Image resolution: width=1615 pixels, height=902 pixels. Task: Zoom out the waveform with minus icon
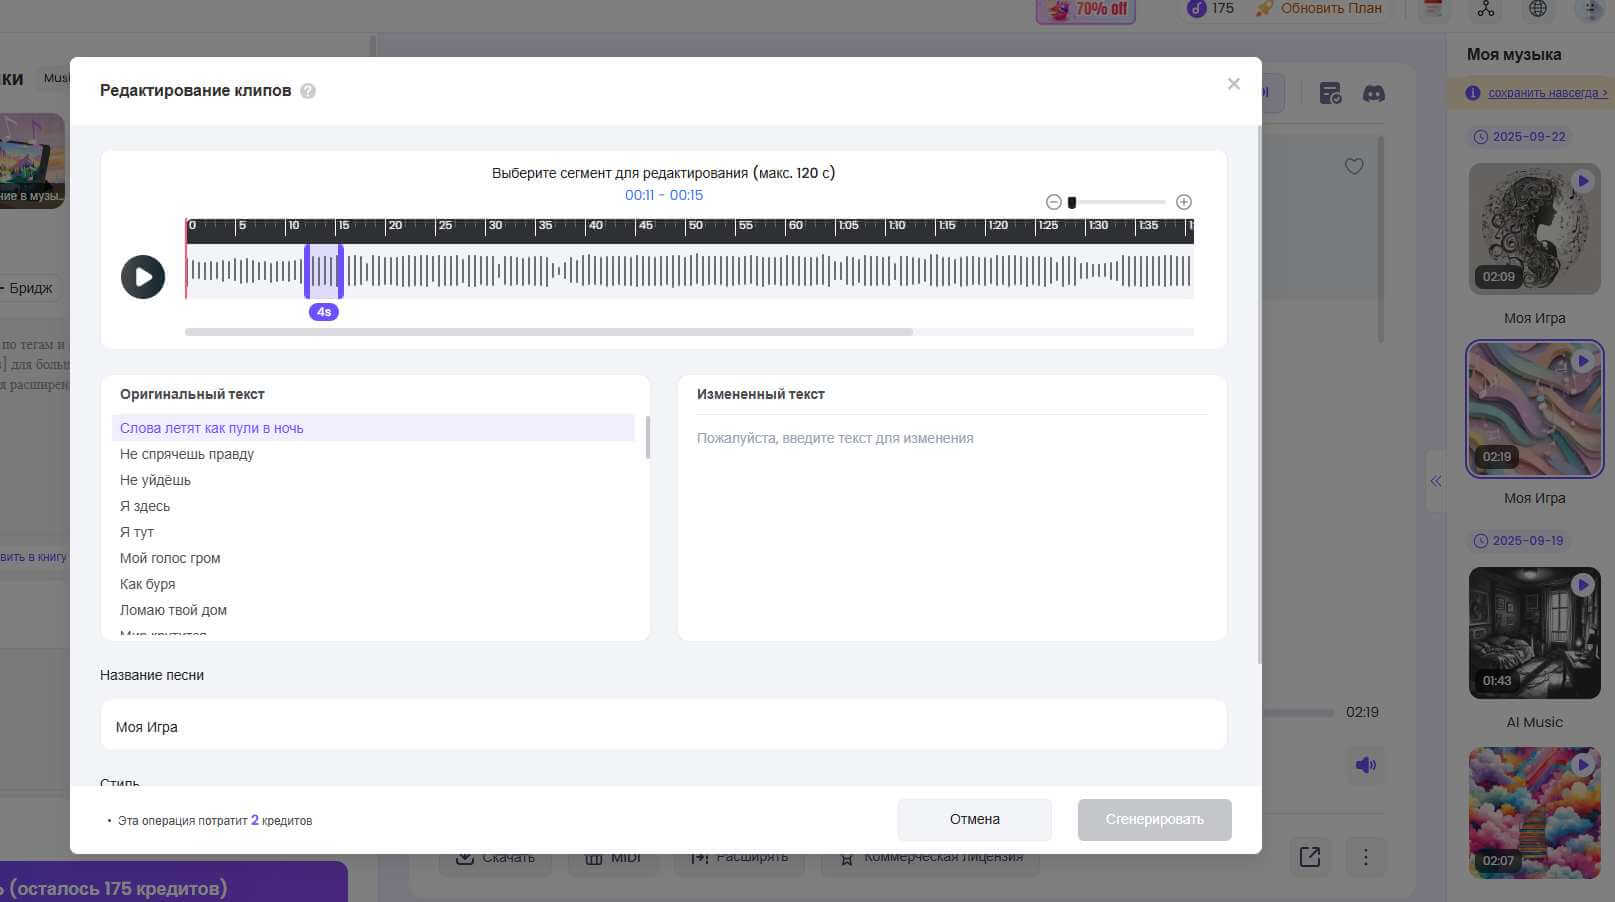click(x=1053, y=202)
